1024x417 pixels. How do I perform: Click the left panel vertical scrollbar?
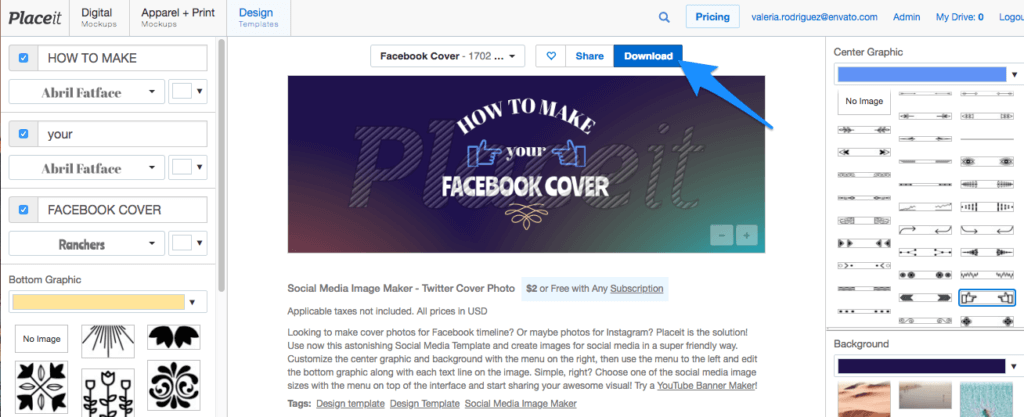click(222, 165)
